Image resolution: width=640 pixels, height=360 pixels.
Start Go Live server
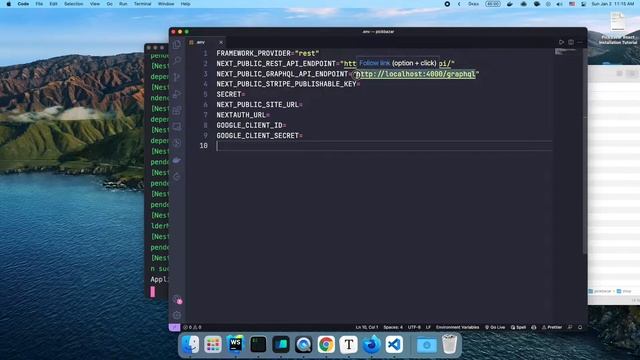(495, 327)
